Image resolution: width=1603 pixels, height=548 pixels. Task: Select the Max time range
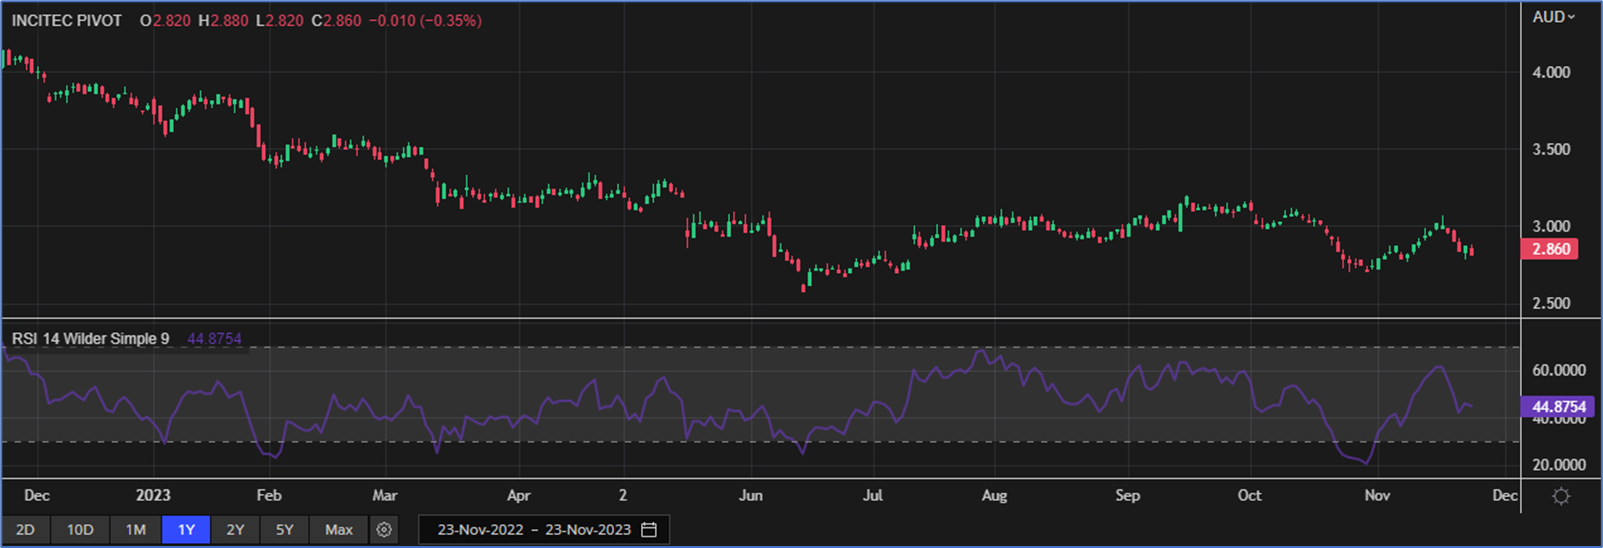339,530
